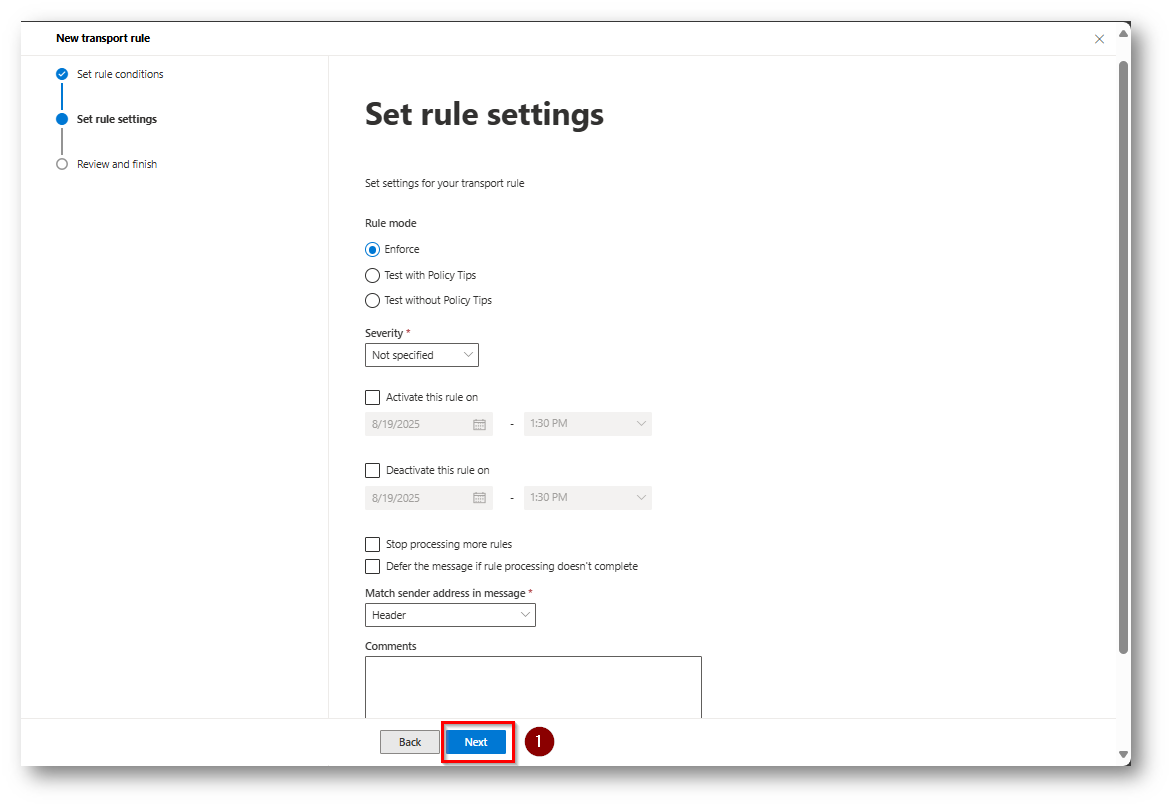Click the activation date calendar icon
The image size is (1173, 808).
(479, 424)
